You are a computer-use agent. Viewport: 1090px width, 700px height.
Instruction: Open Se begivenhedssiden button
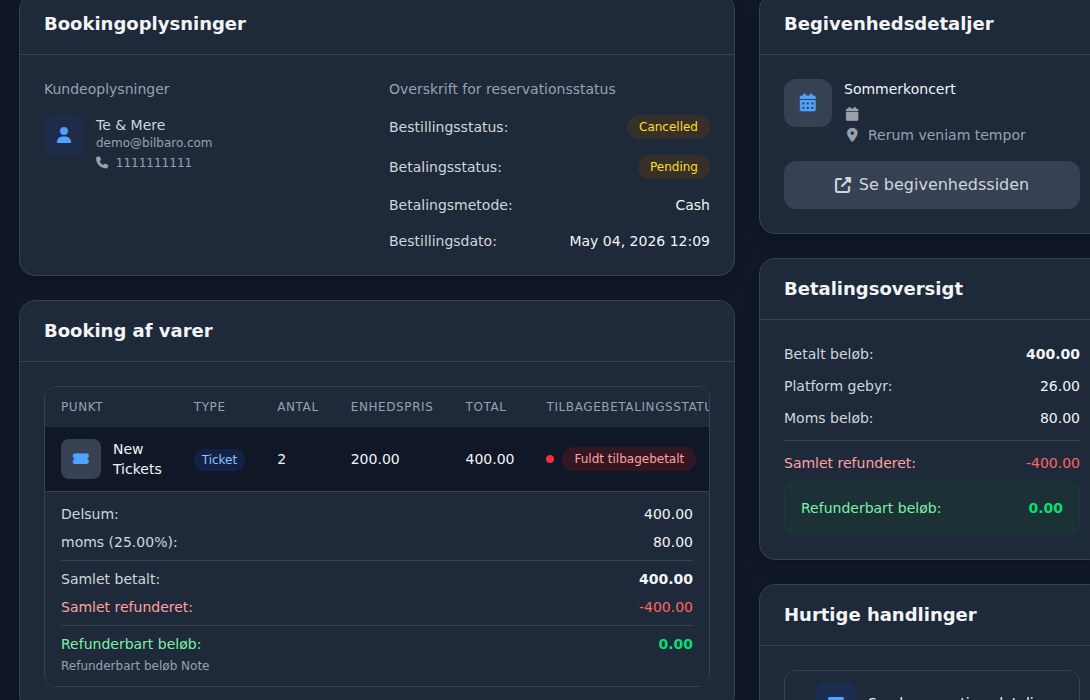pos(932,185)
